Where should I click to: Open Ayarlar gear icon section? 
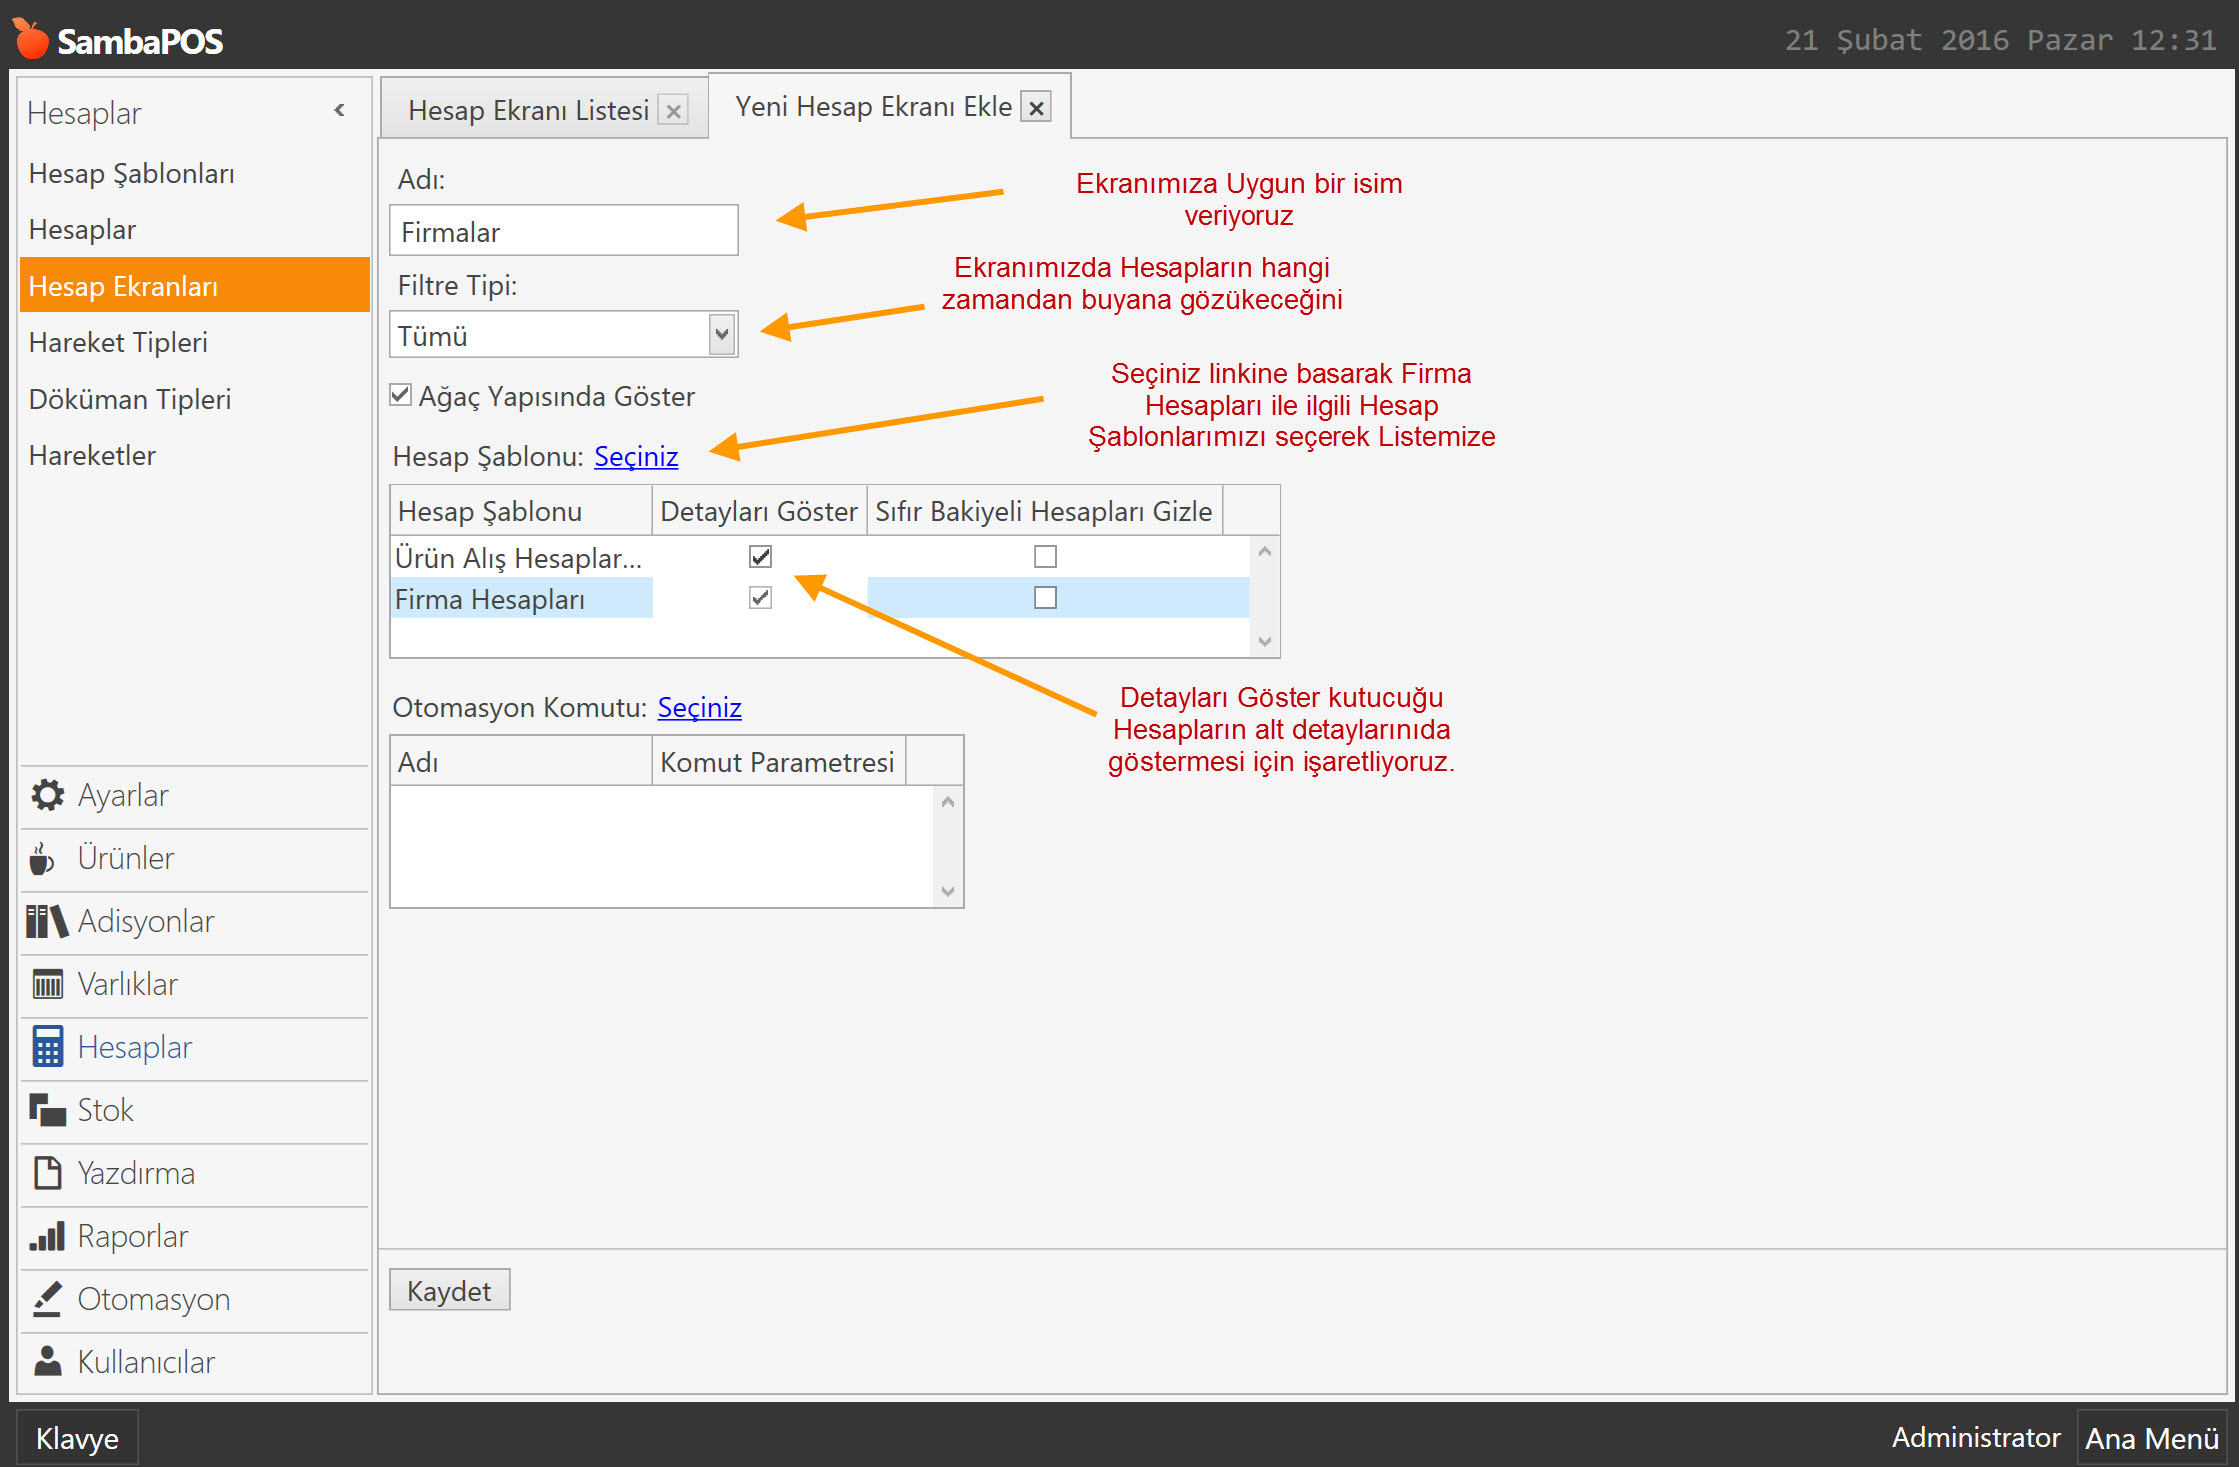47,795
